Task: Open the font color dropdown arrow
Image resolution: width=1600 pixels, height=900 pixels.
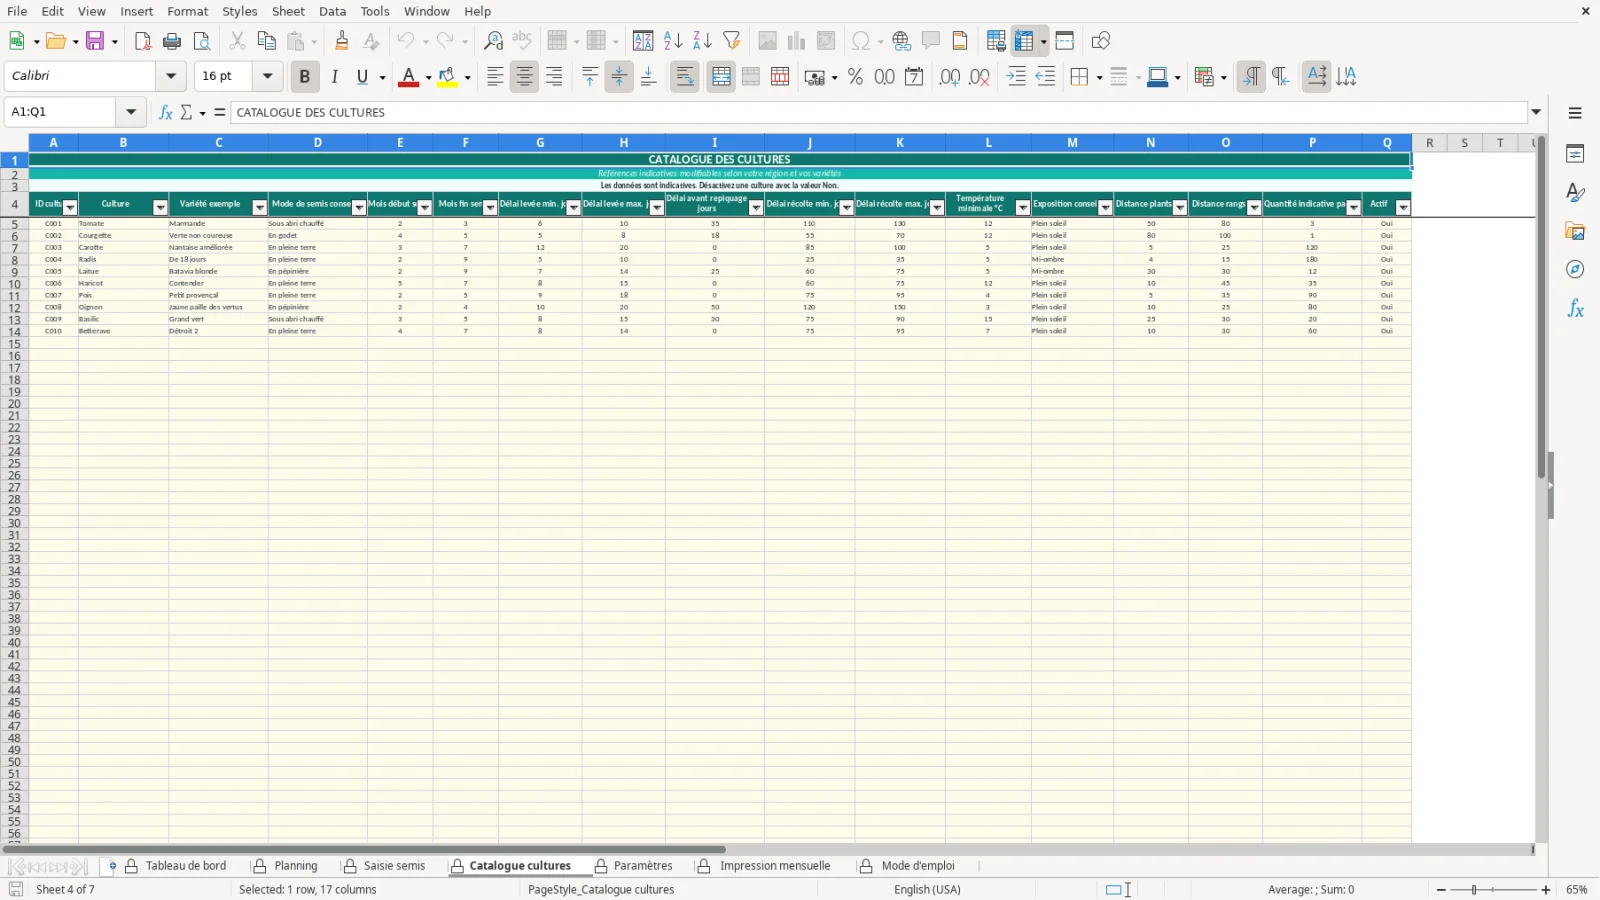Action: (x=428, y=77)
